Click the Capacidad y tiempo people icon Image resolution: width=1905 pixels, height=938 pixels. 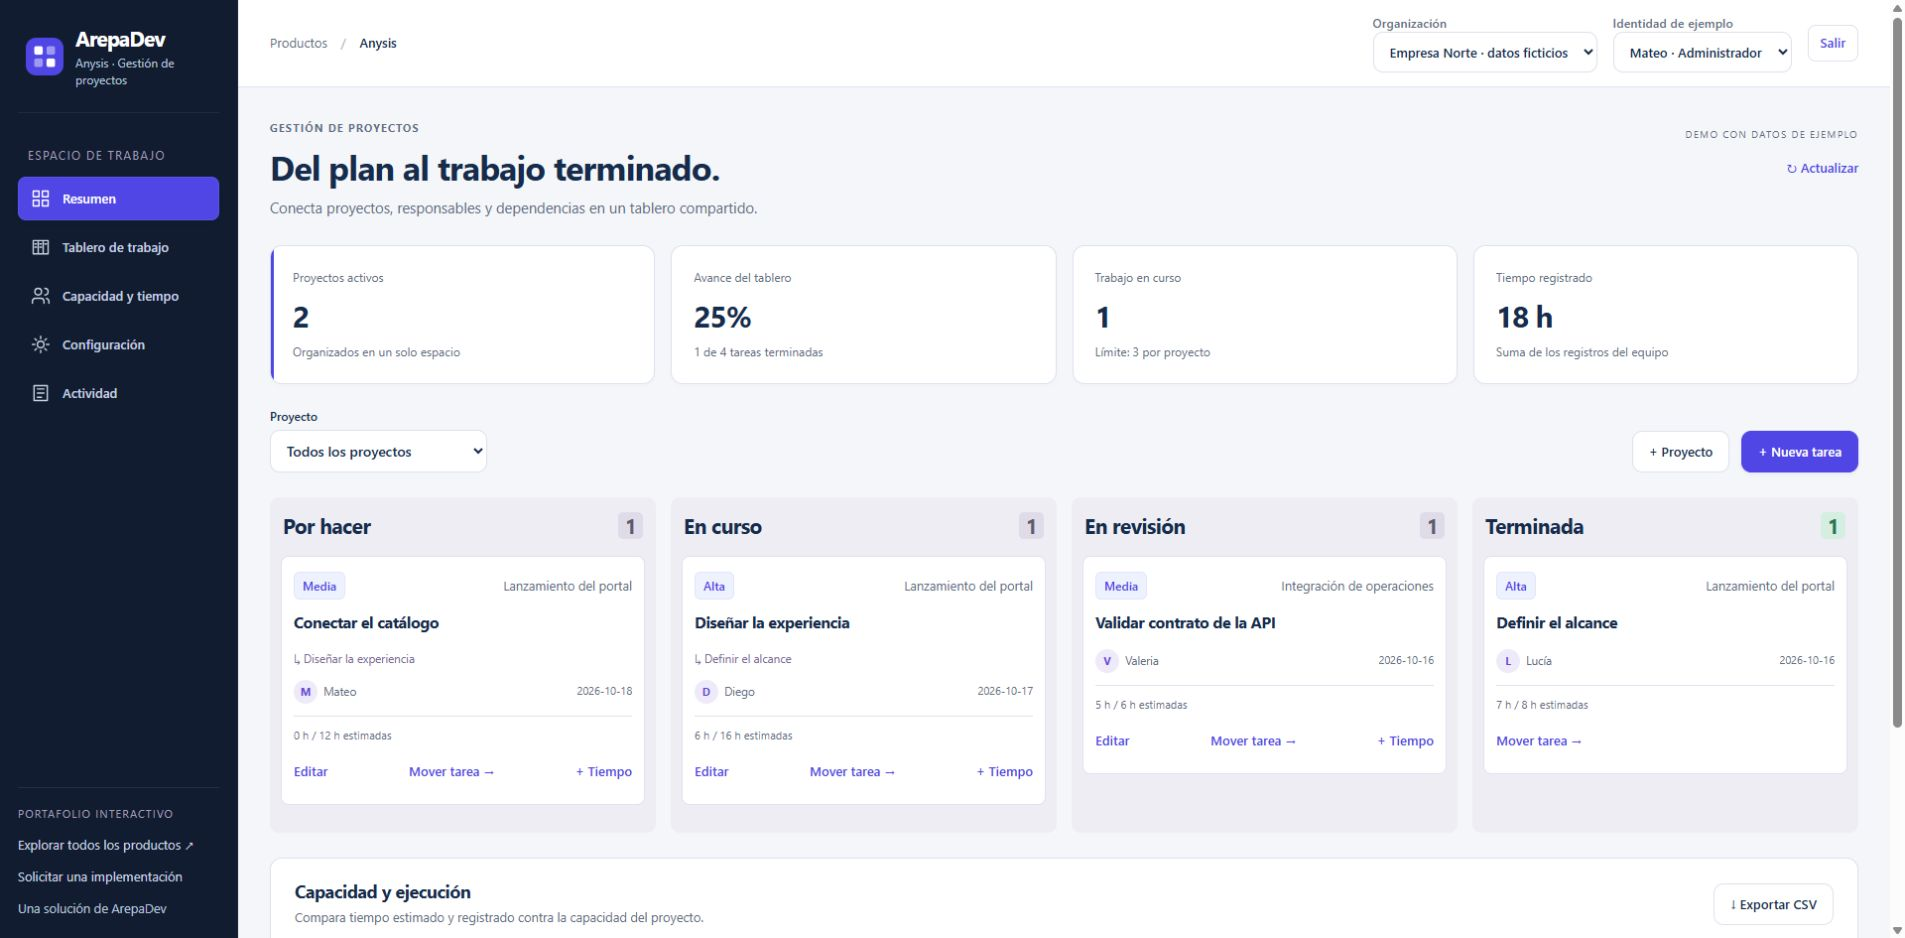[41, 296]
